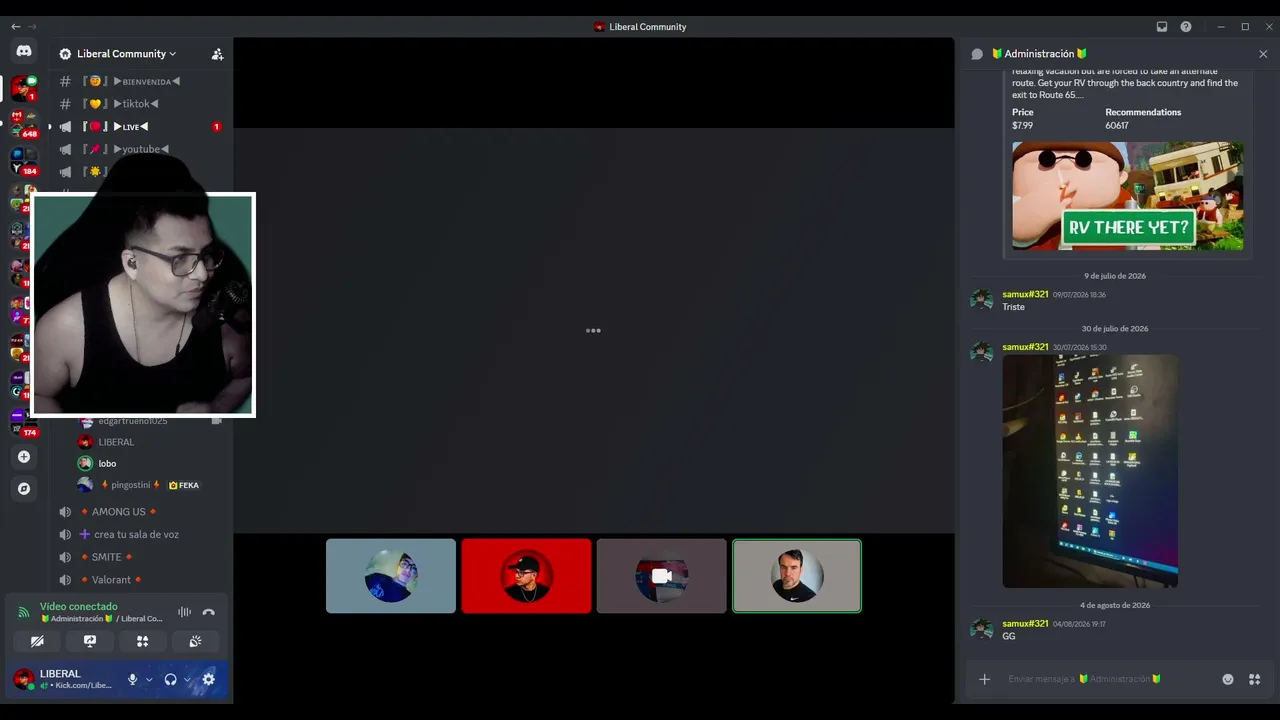Viewport: 1280px width, 720px height.
Task: Invite people using the add-member icon
Action: pos(217,54)
